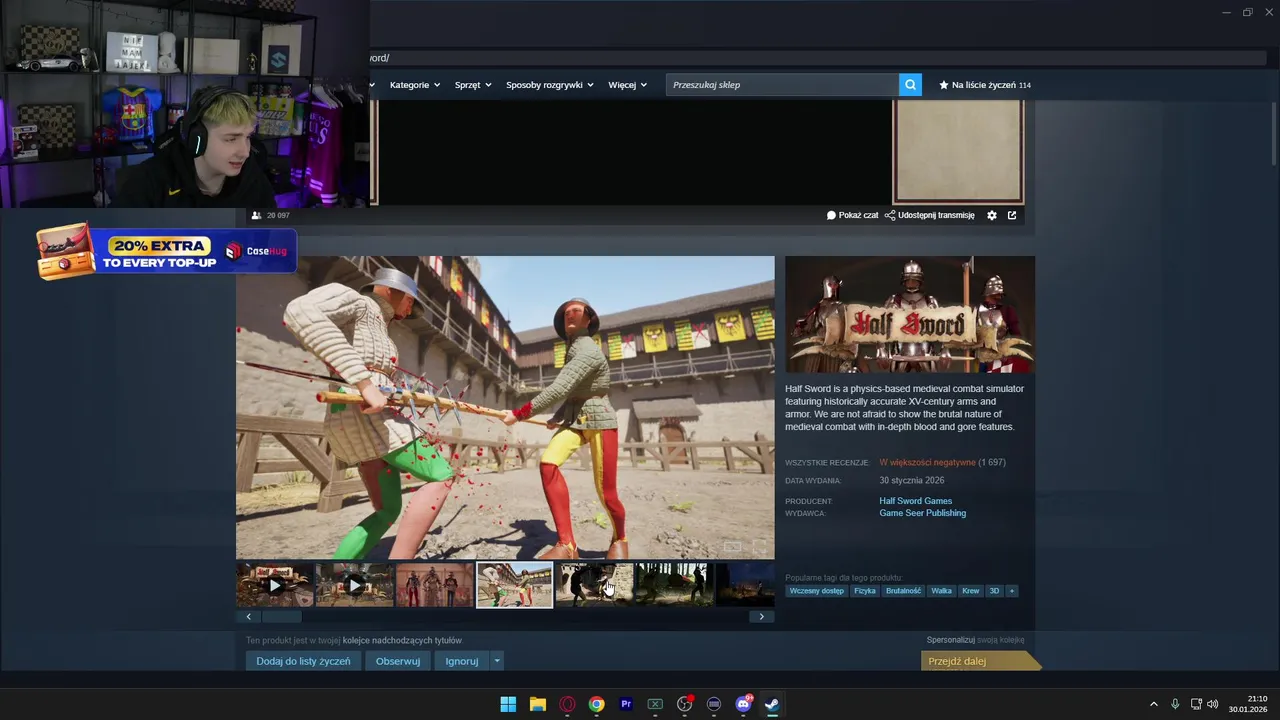1280x720 pixels.
Task: Expand the Kategorie menu
Action: click(415, 85)
